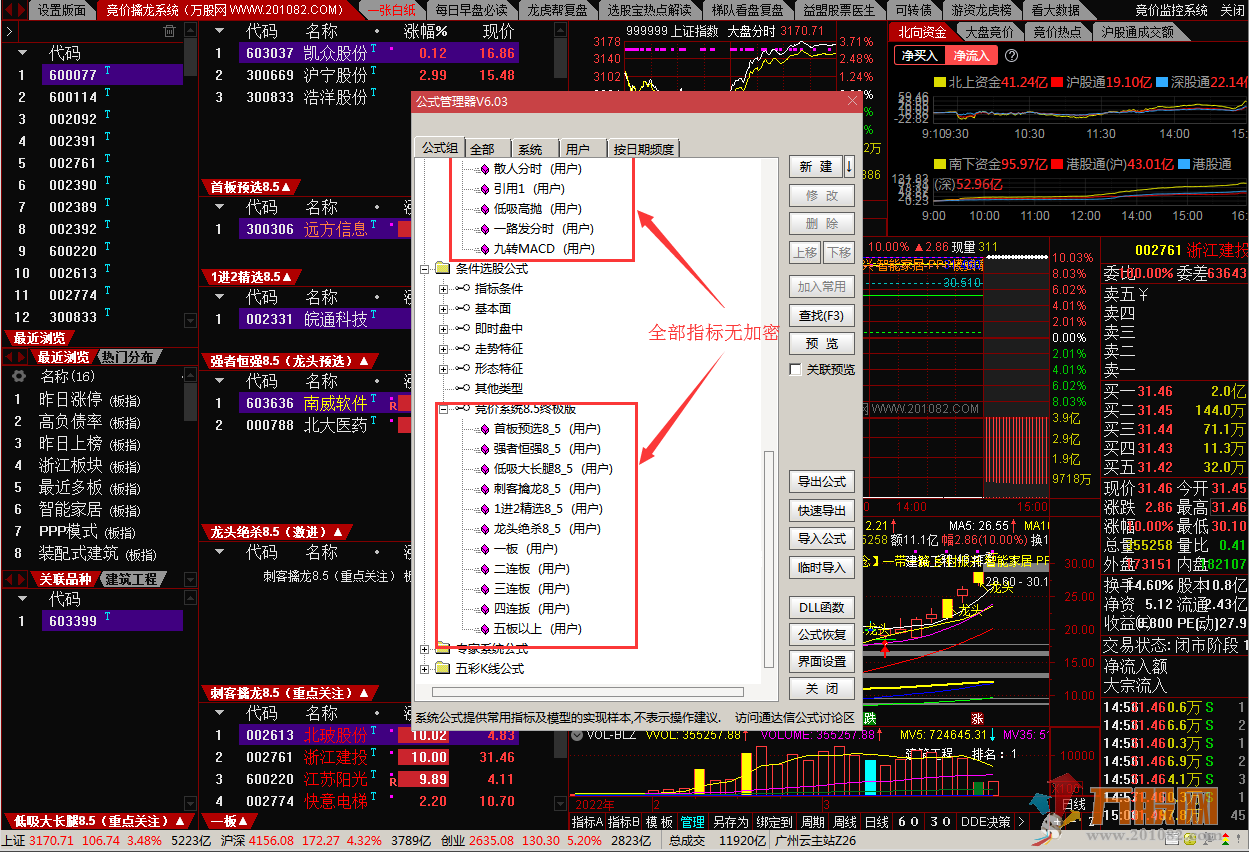The image size is (1249, 852).
Task: Expand the 形态特征 tree node
Action: [444, 369]
